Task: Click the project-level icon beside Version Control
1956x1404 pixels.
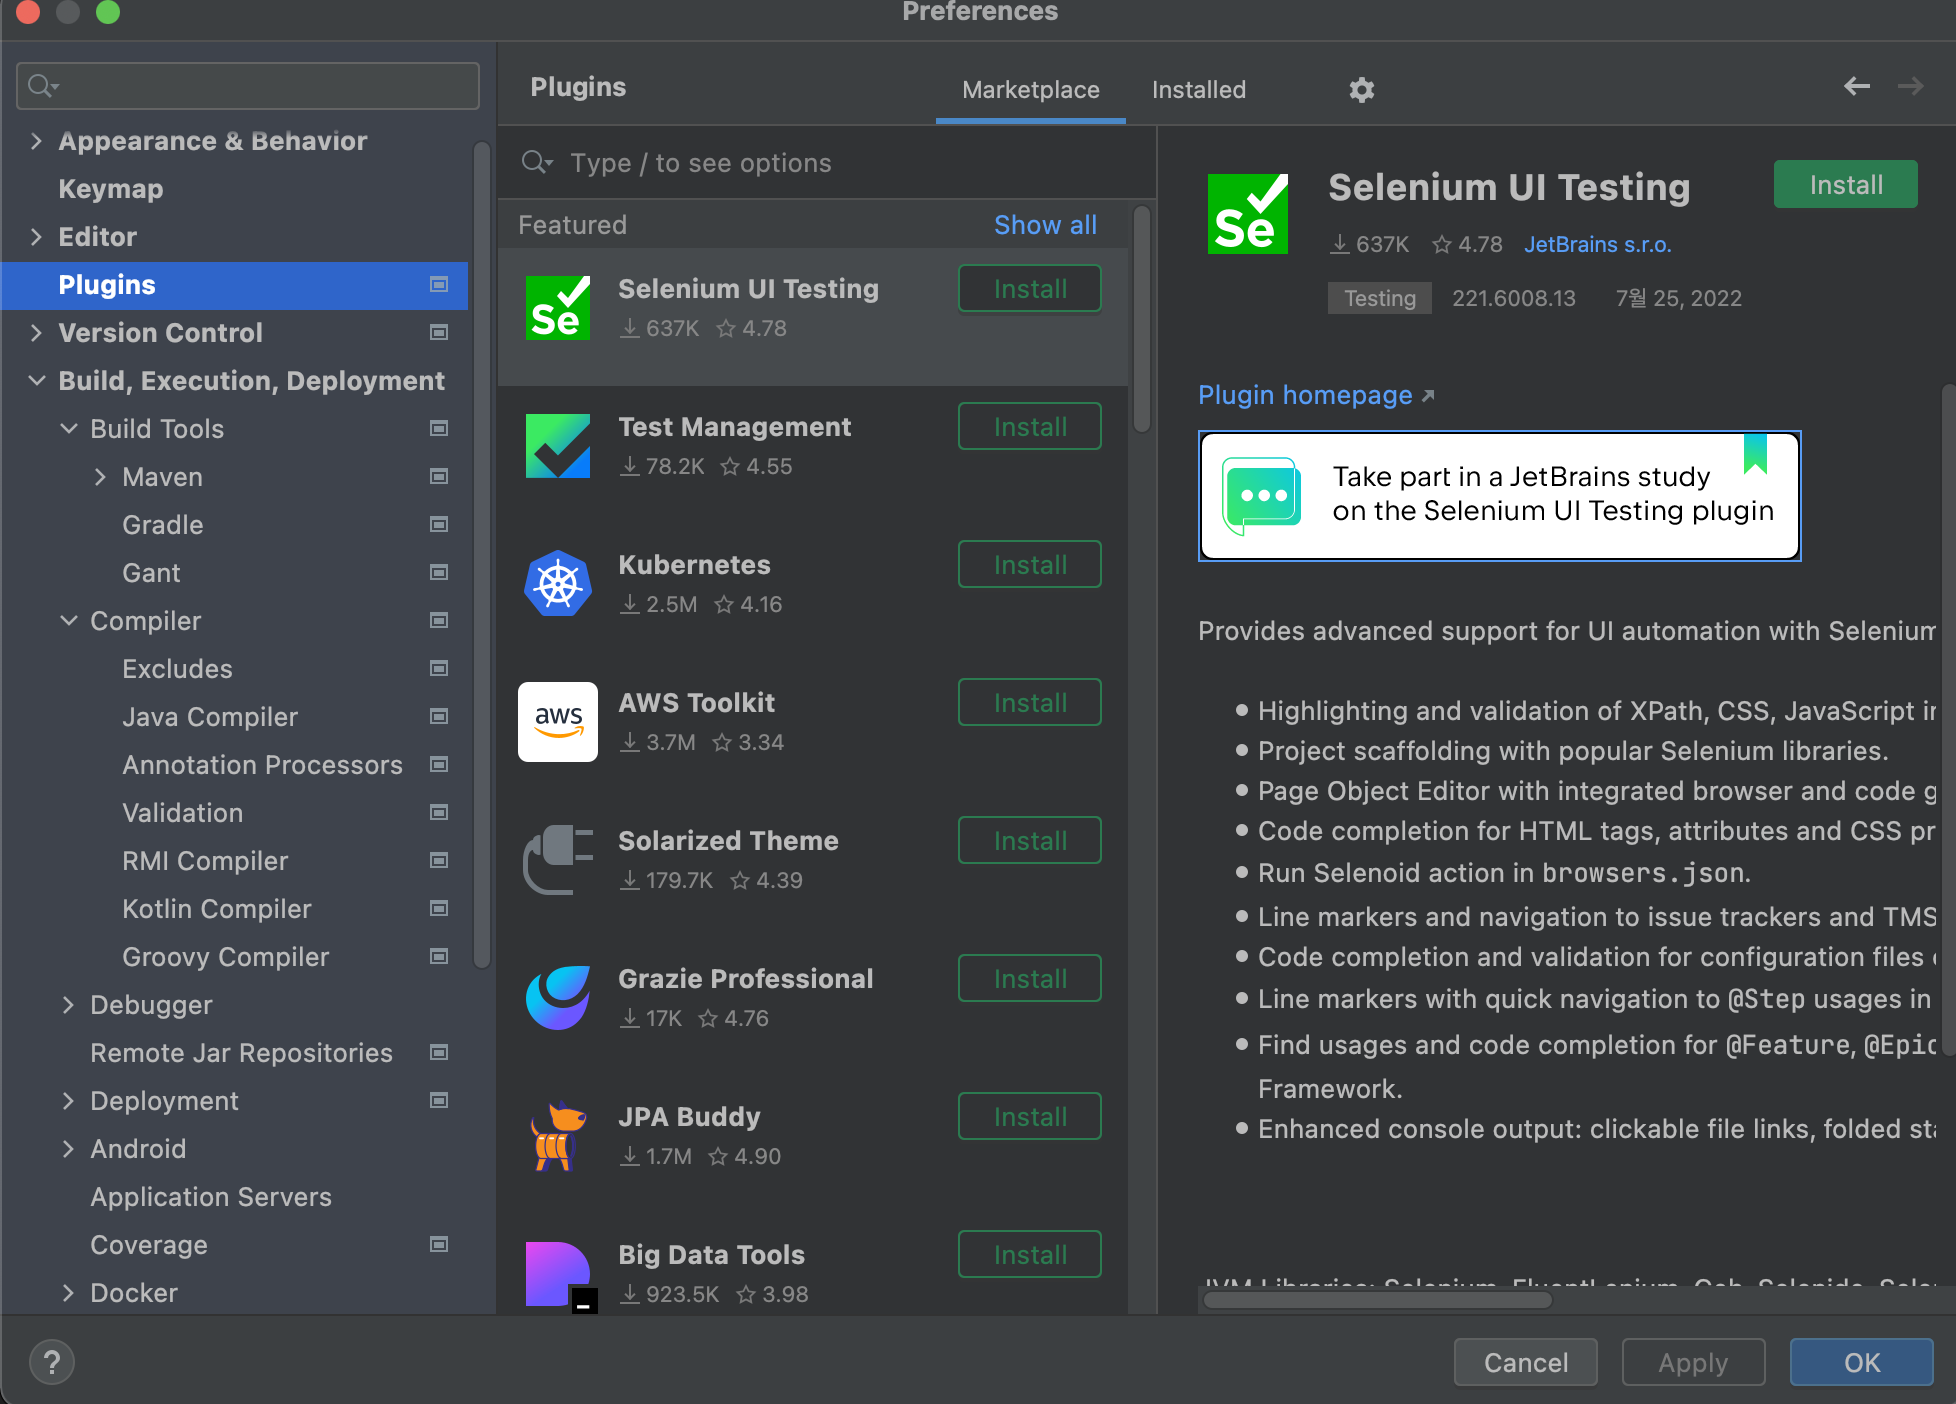Action: pos(439,333)
